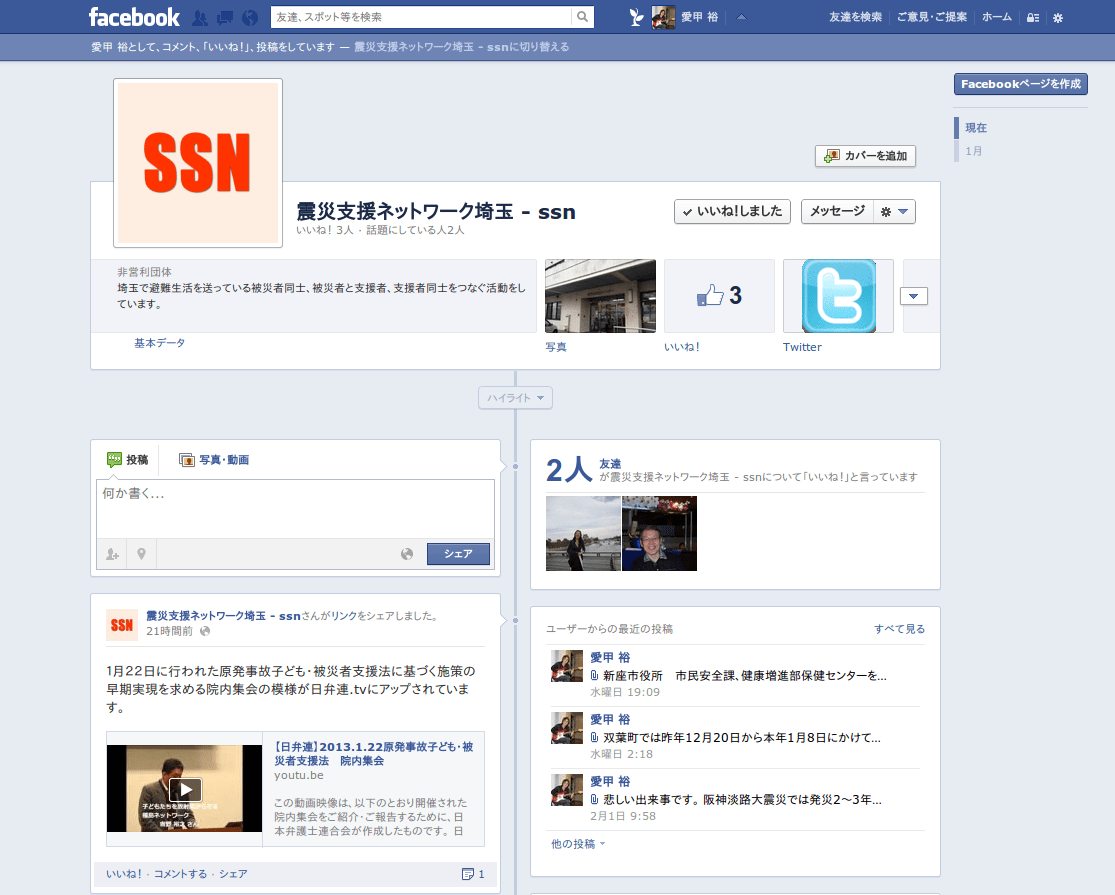Screen dimensions: 1115x895
Task: Focus the search field for friends and spots
Action: pyautogui.click(x=421, y=17)
